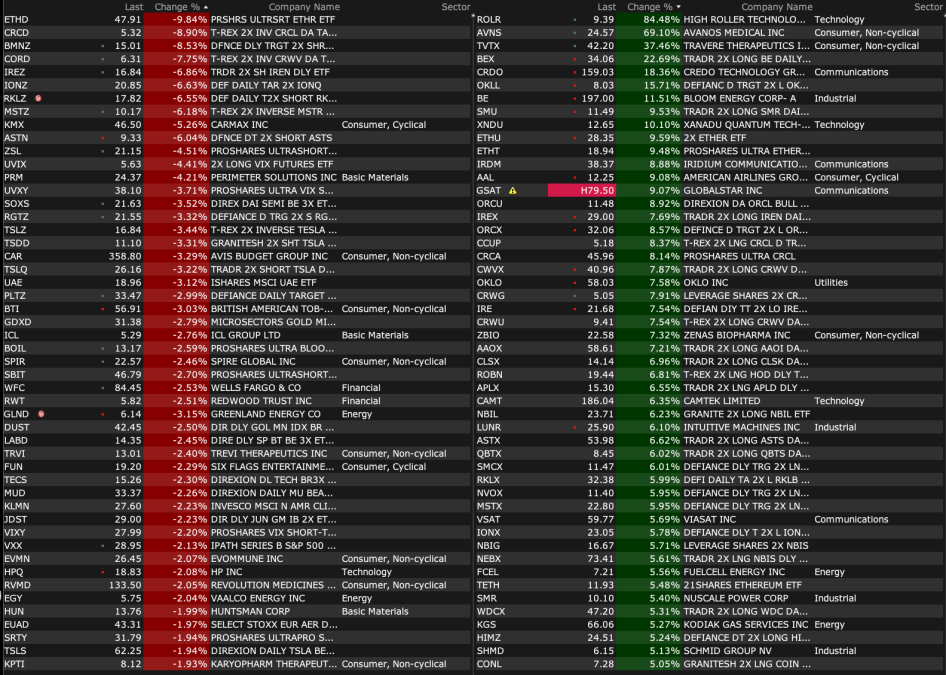Click the ascending sort arrow on the losers Change % header
946x675 pixels.
pyautogui.click(x=205, y=7)
